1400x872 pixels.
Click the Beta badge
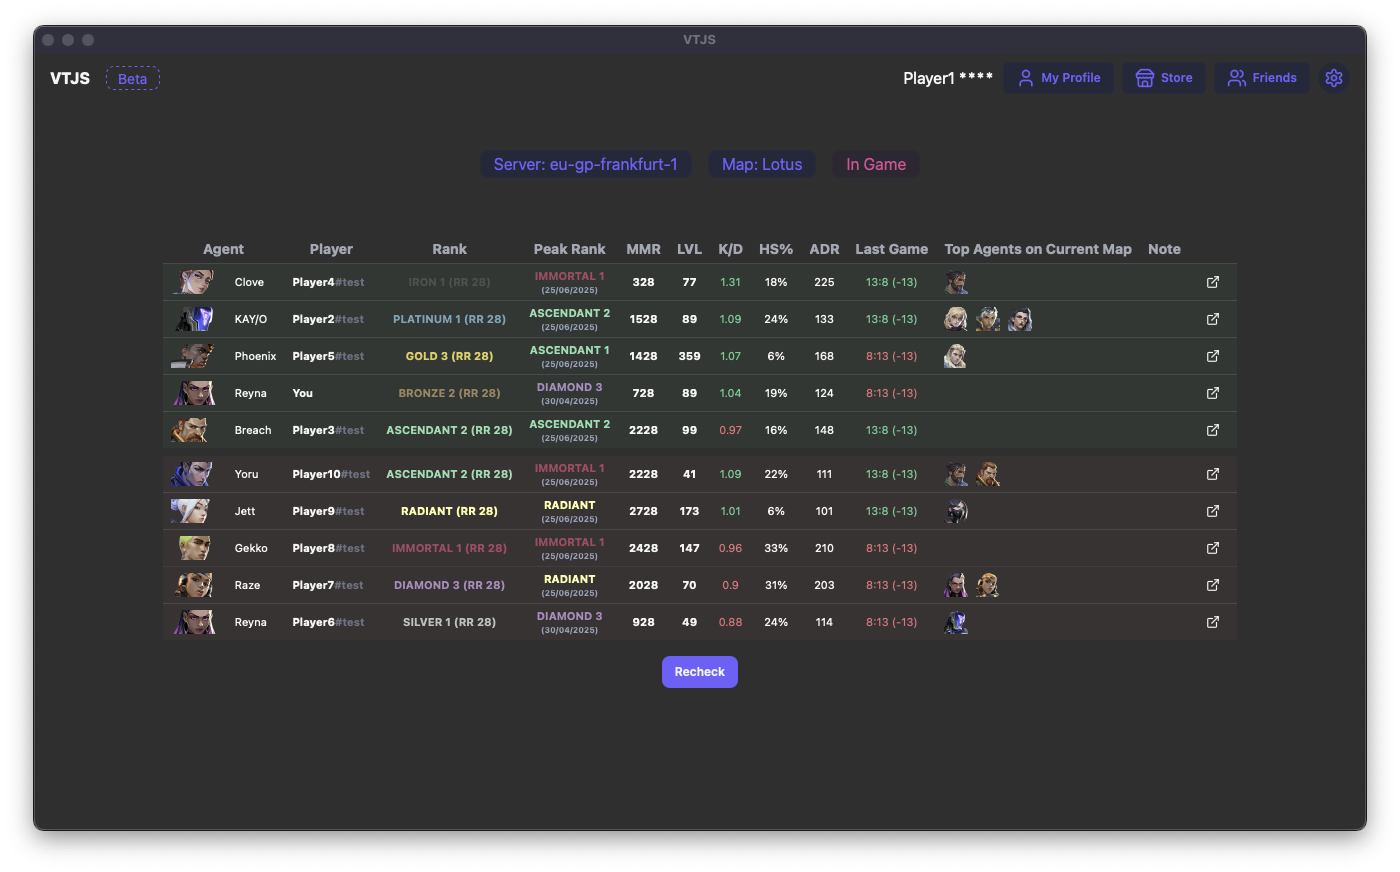(x=133, y=78)
